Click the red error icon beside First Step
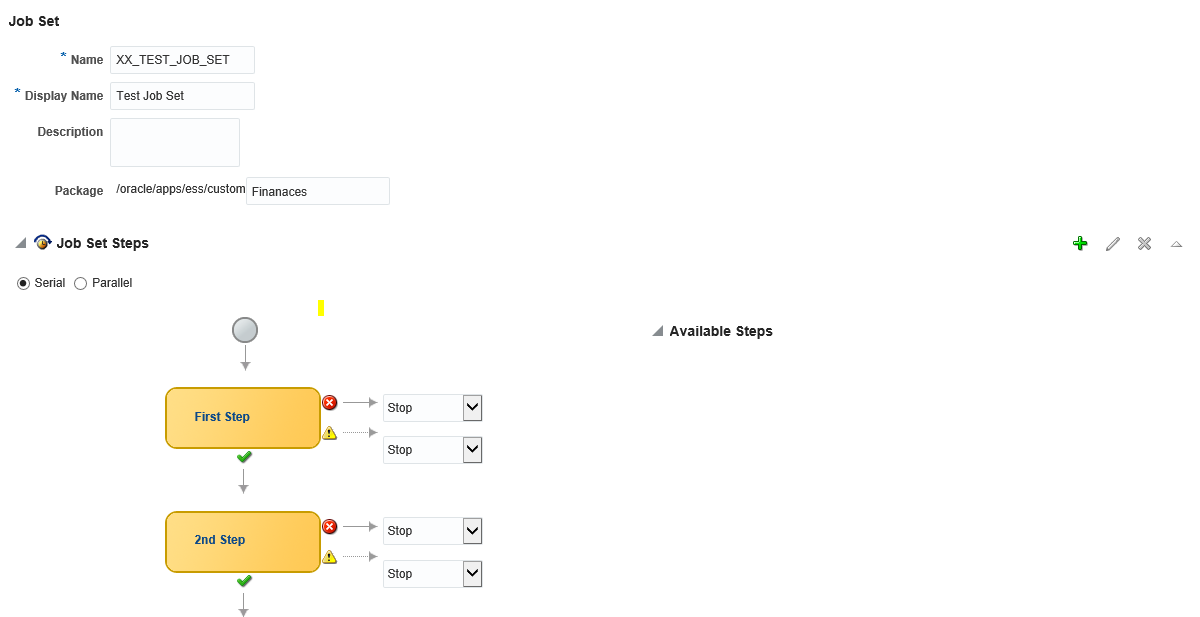Viewport: 1200px width, 617px height. pos(330,402)
